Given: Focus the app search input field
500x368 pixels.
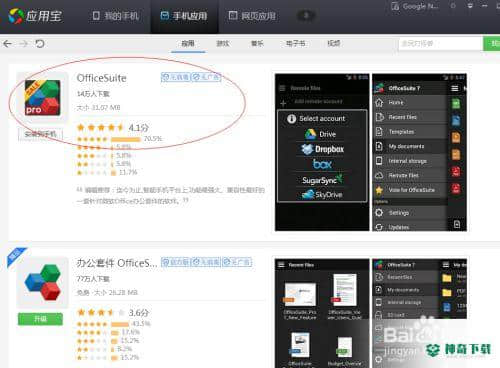Looking at the screenshot, I should tap(441, 44).
